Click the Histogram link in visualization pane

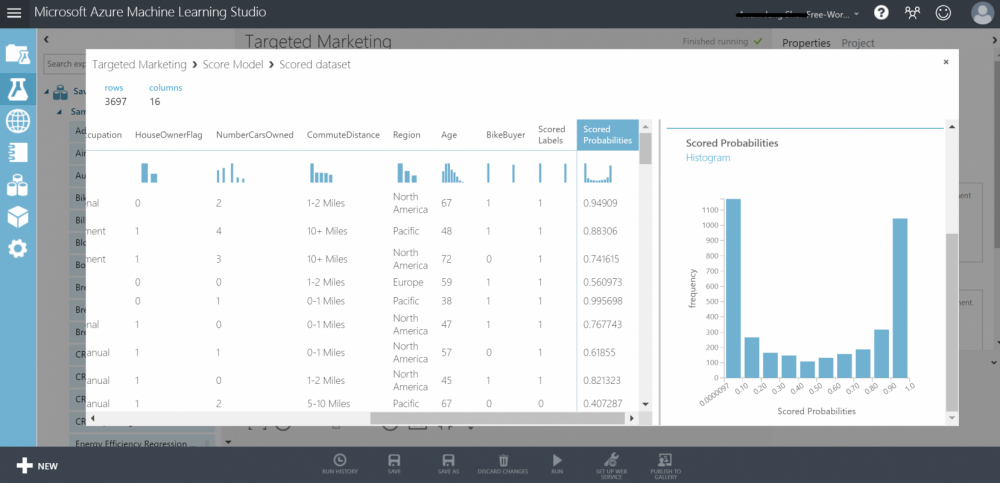[708, 158]
